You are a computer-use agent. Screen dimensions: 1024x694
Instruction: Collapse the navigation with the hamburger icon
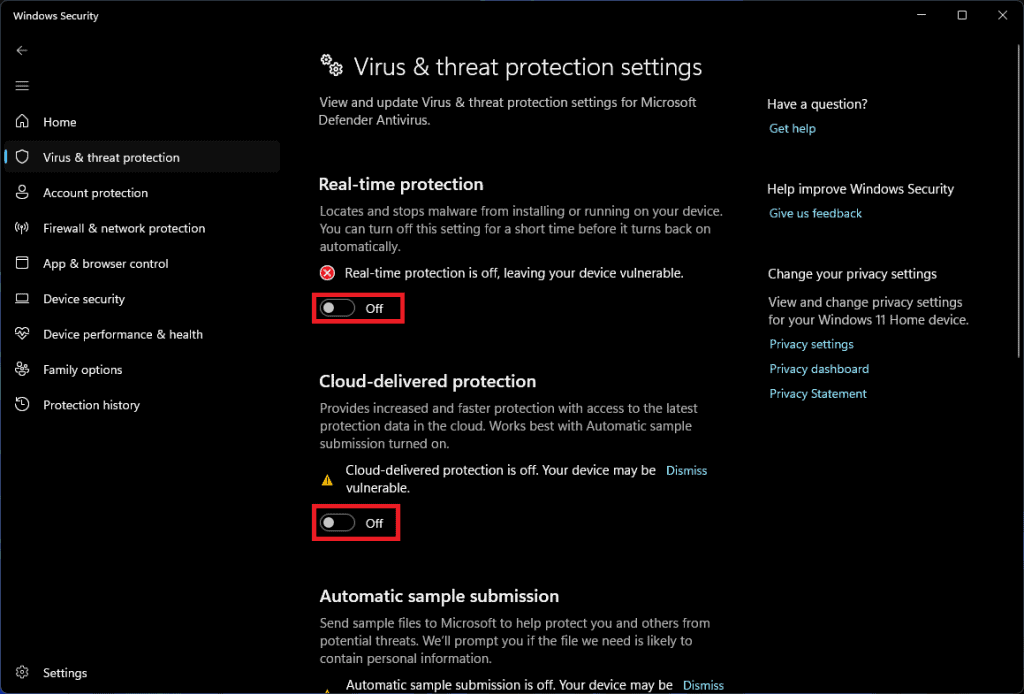click(x=21, y=85)
